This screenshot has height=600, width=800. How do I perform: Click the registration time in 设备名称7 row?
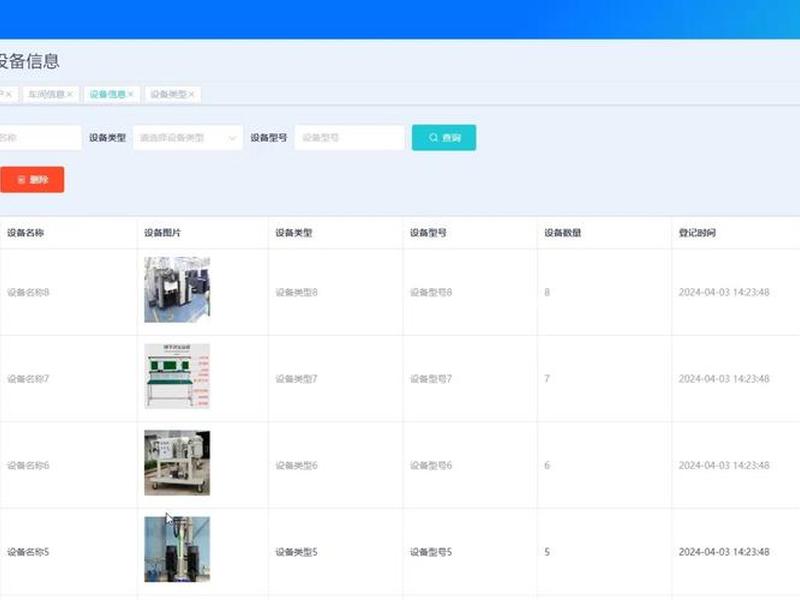724,379
